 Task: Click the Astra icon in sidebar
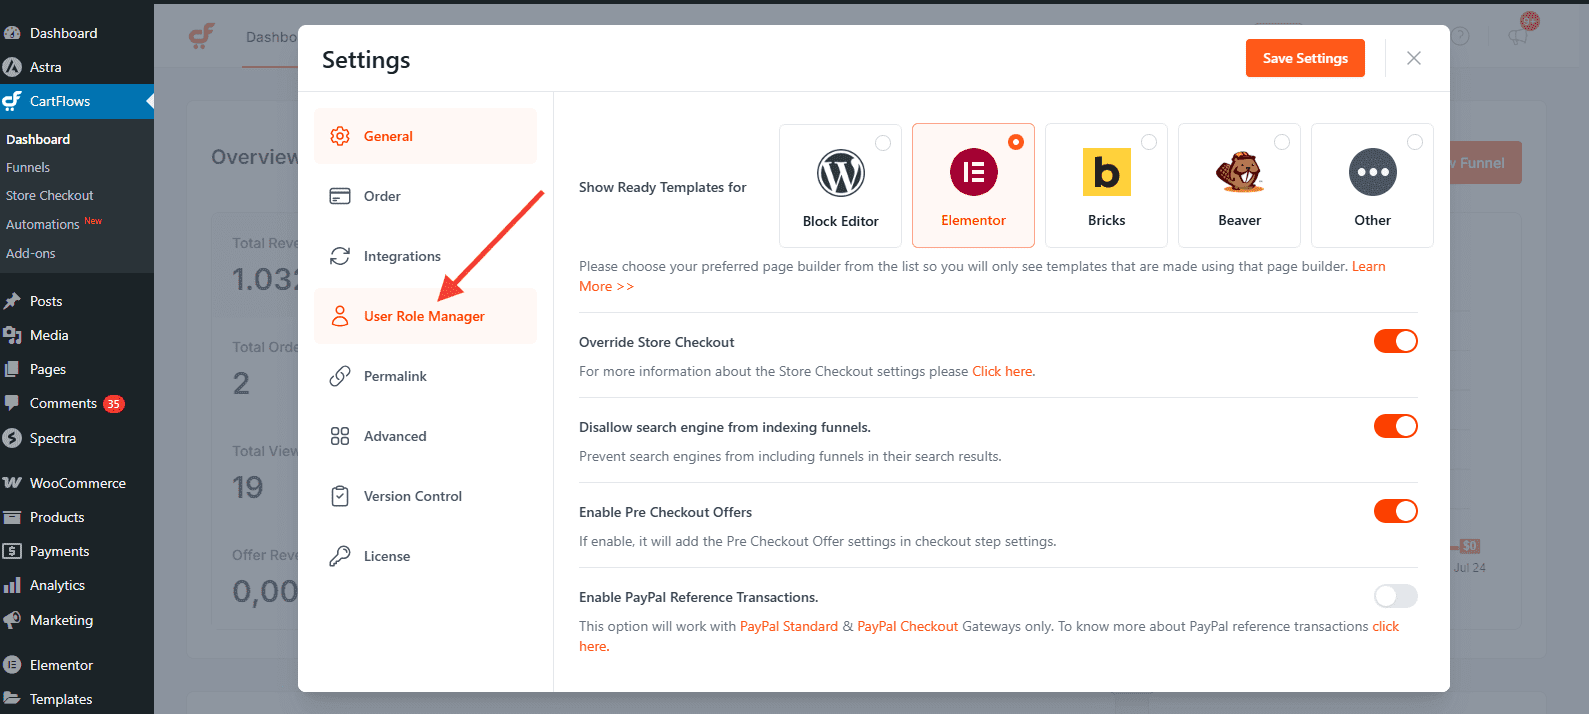point(12,67)
